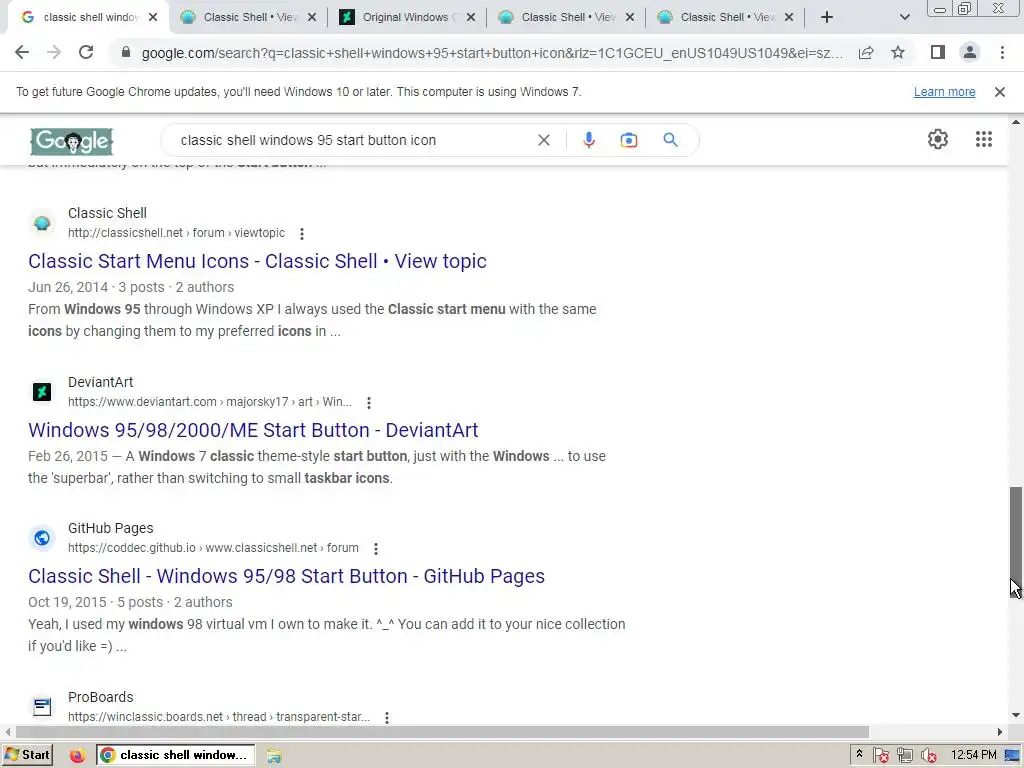Click the ProBoards result site name
This screenshot has width=1024, height=768.
101,697
